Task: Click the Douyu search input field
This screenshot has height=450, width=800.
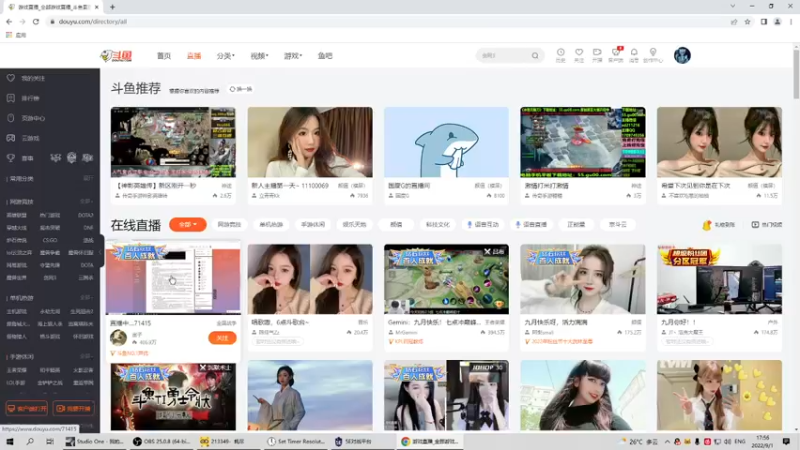Action: [504, 56]
